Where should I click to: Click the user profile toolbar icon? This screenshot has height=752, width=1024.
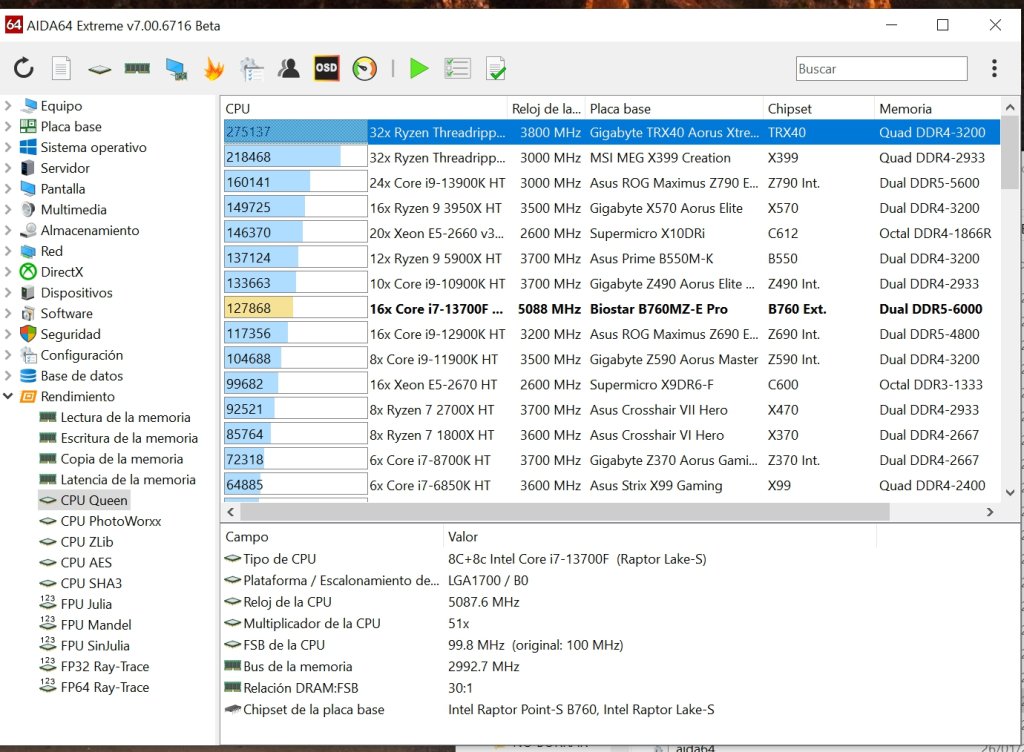coord(289,68)
